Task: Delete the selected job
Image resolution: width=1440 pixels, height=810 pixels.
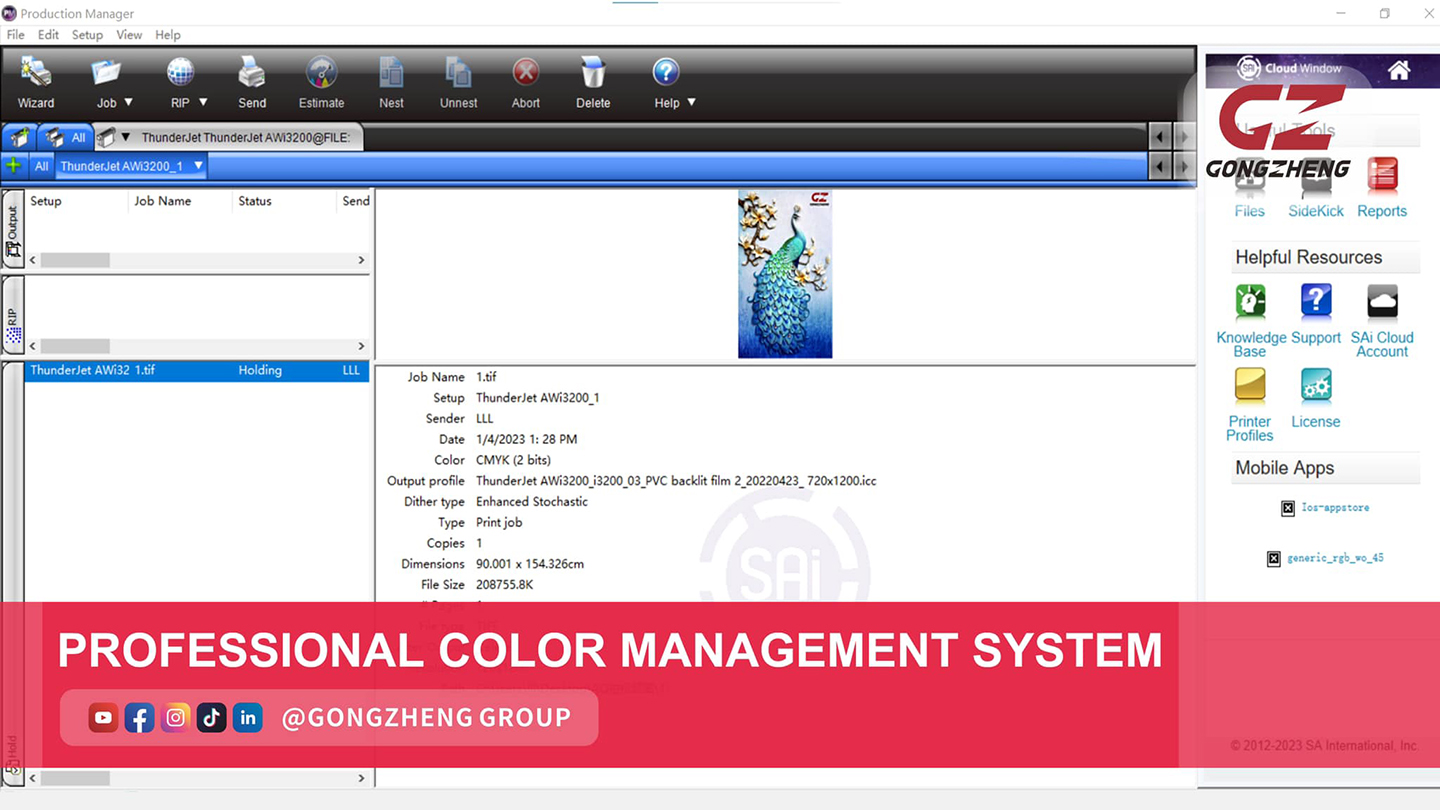Action: pyautogui.click(x=593, y=83)
